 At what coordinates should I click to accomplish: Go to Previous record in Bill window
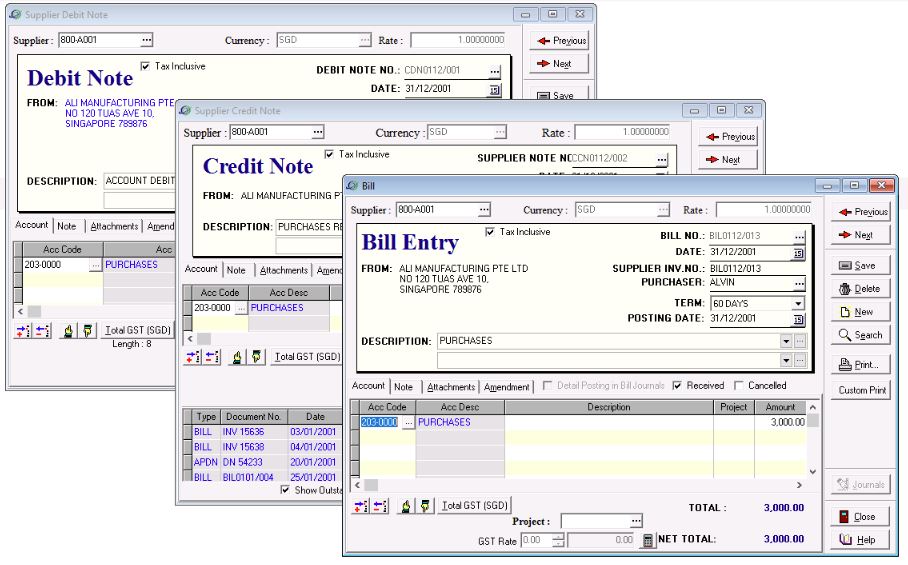pos(860,212)
